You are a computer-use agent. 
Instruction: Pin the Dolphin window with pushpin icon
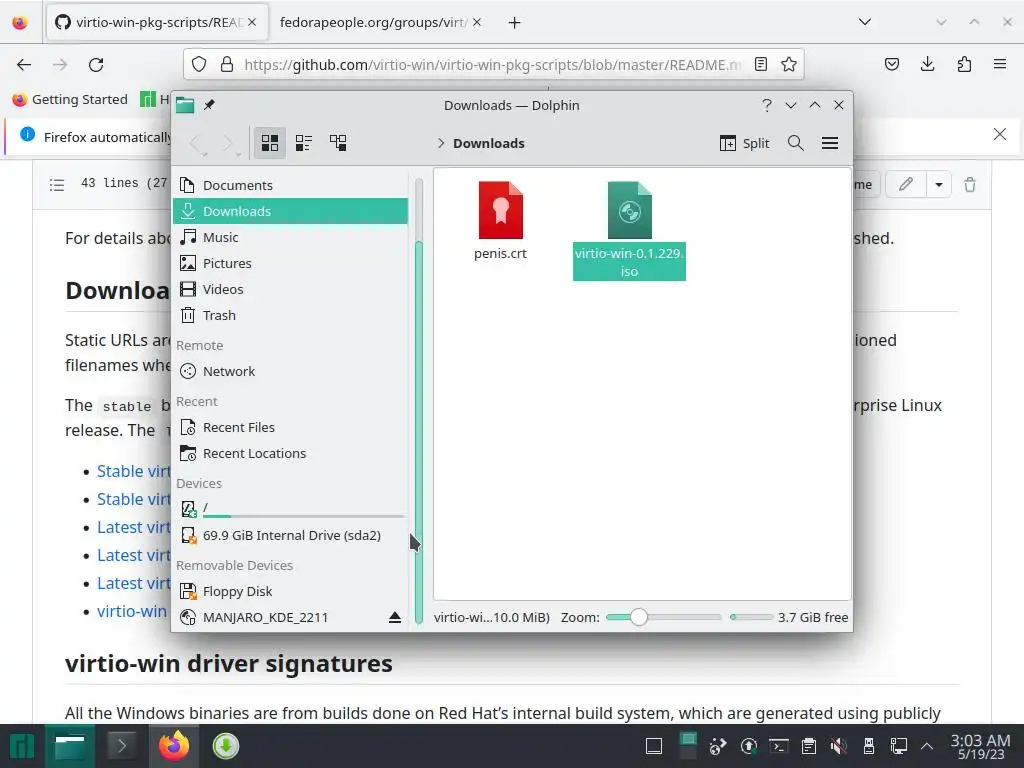click(x=209, y=105)
